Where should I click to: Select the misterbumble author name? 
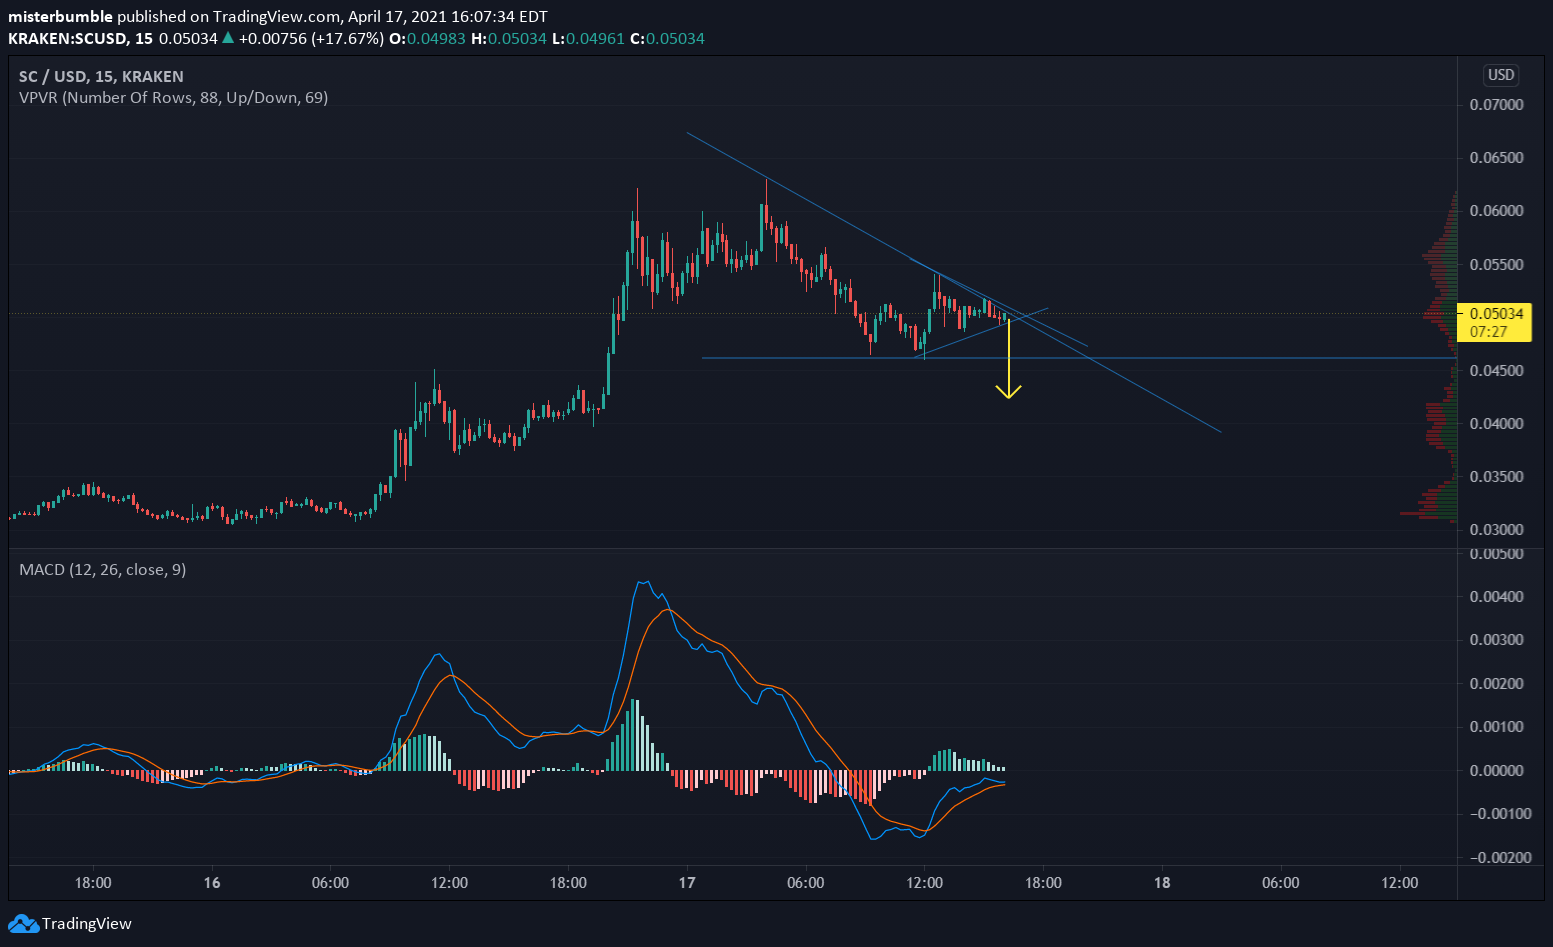coord(60,17)
